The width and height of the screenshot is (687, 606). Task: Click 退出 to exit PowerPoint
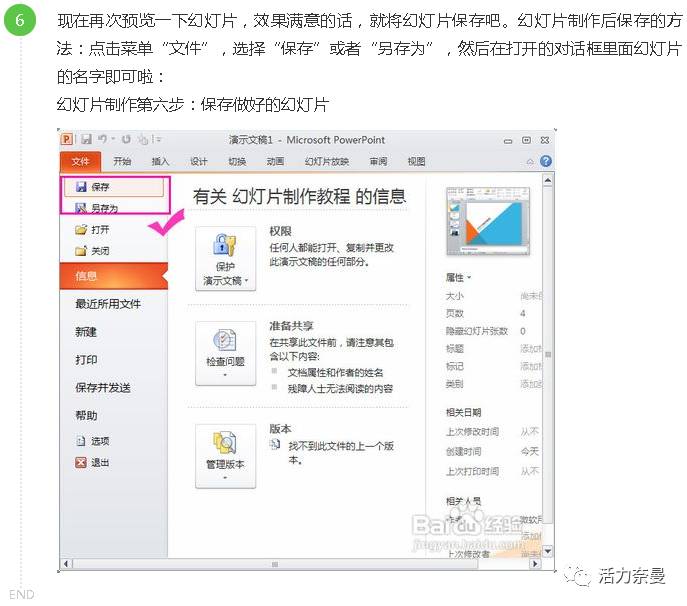click(92, 462)
